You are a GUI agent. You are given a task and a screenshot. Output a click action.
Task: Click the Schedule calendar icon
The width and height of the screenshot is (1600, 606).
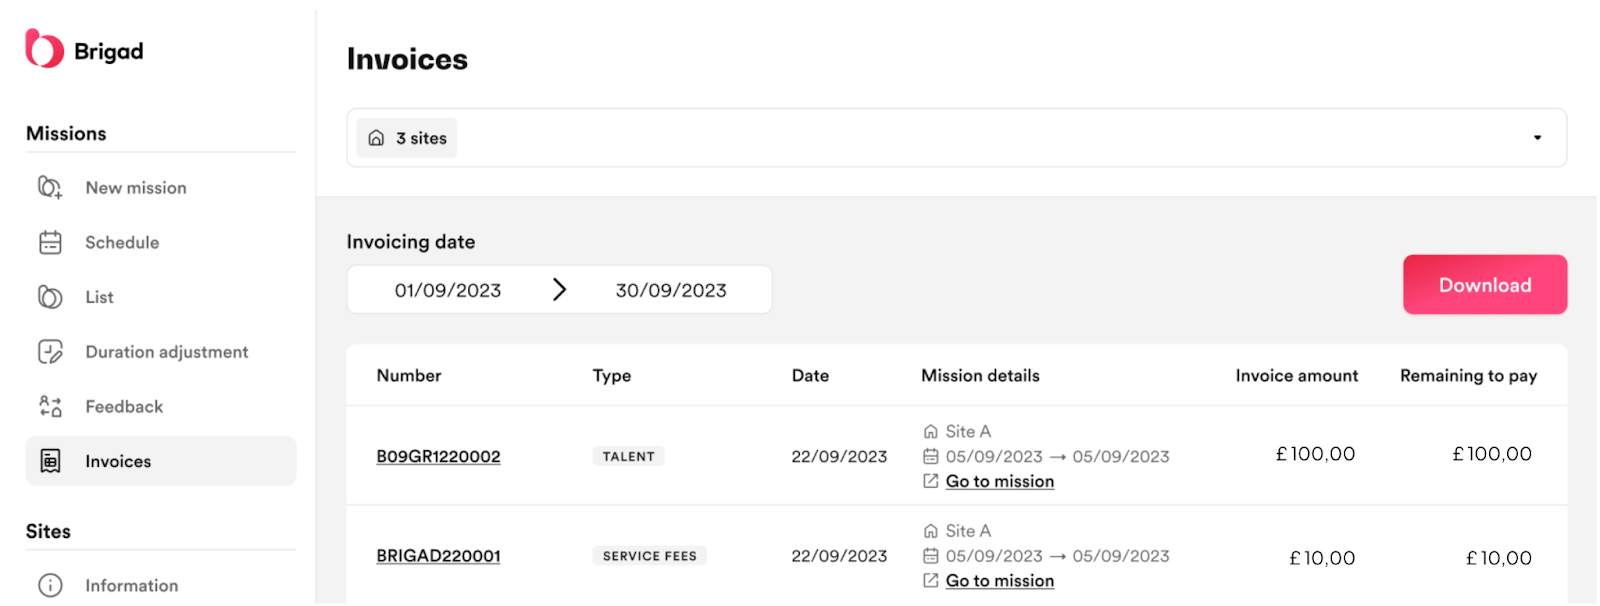[x=50, y=243]
